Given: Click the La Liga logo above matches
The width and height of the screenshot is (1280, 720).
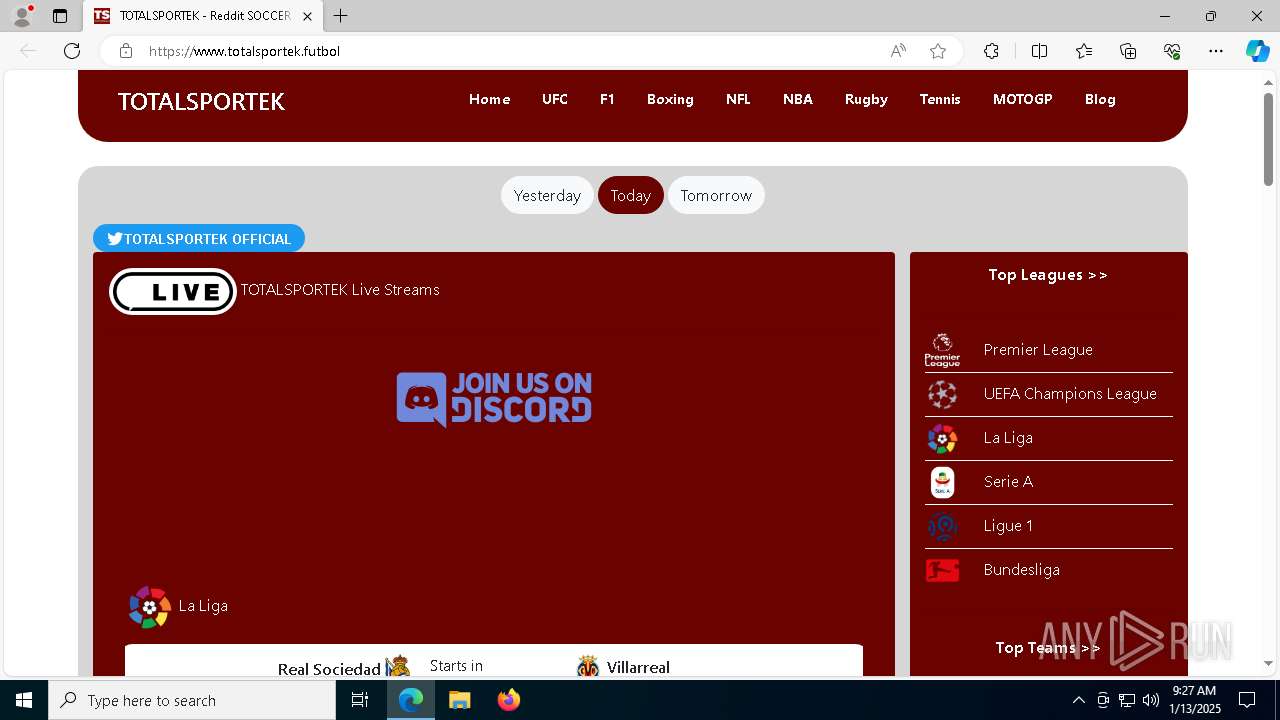Looking at the screenshot, I should 150,607.
